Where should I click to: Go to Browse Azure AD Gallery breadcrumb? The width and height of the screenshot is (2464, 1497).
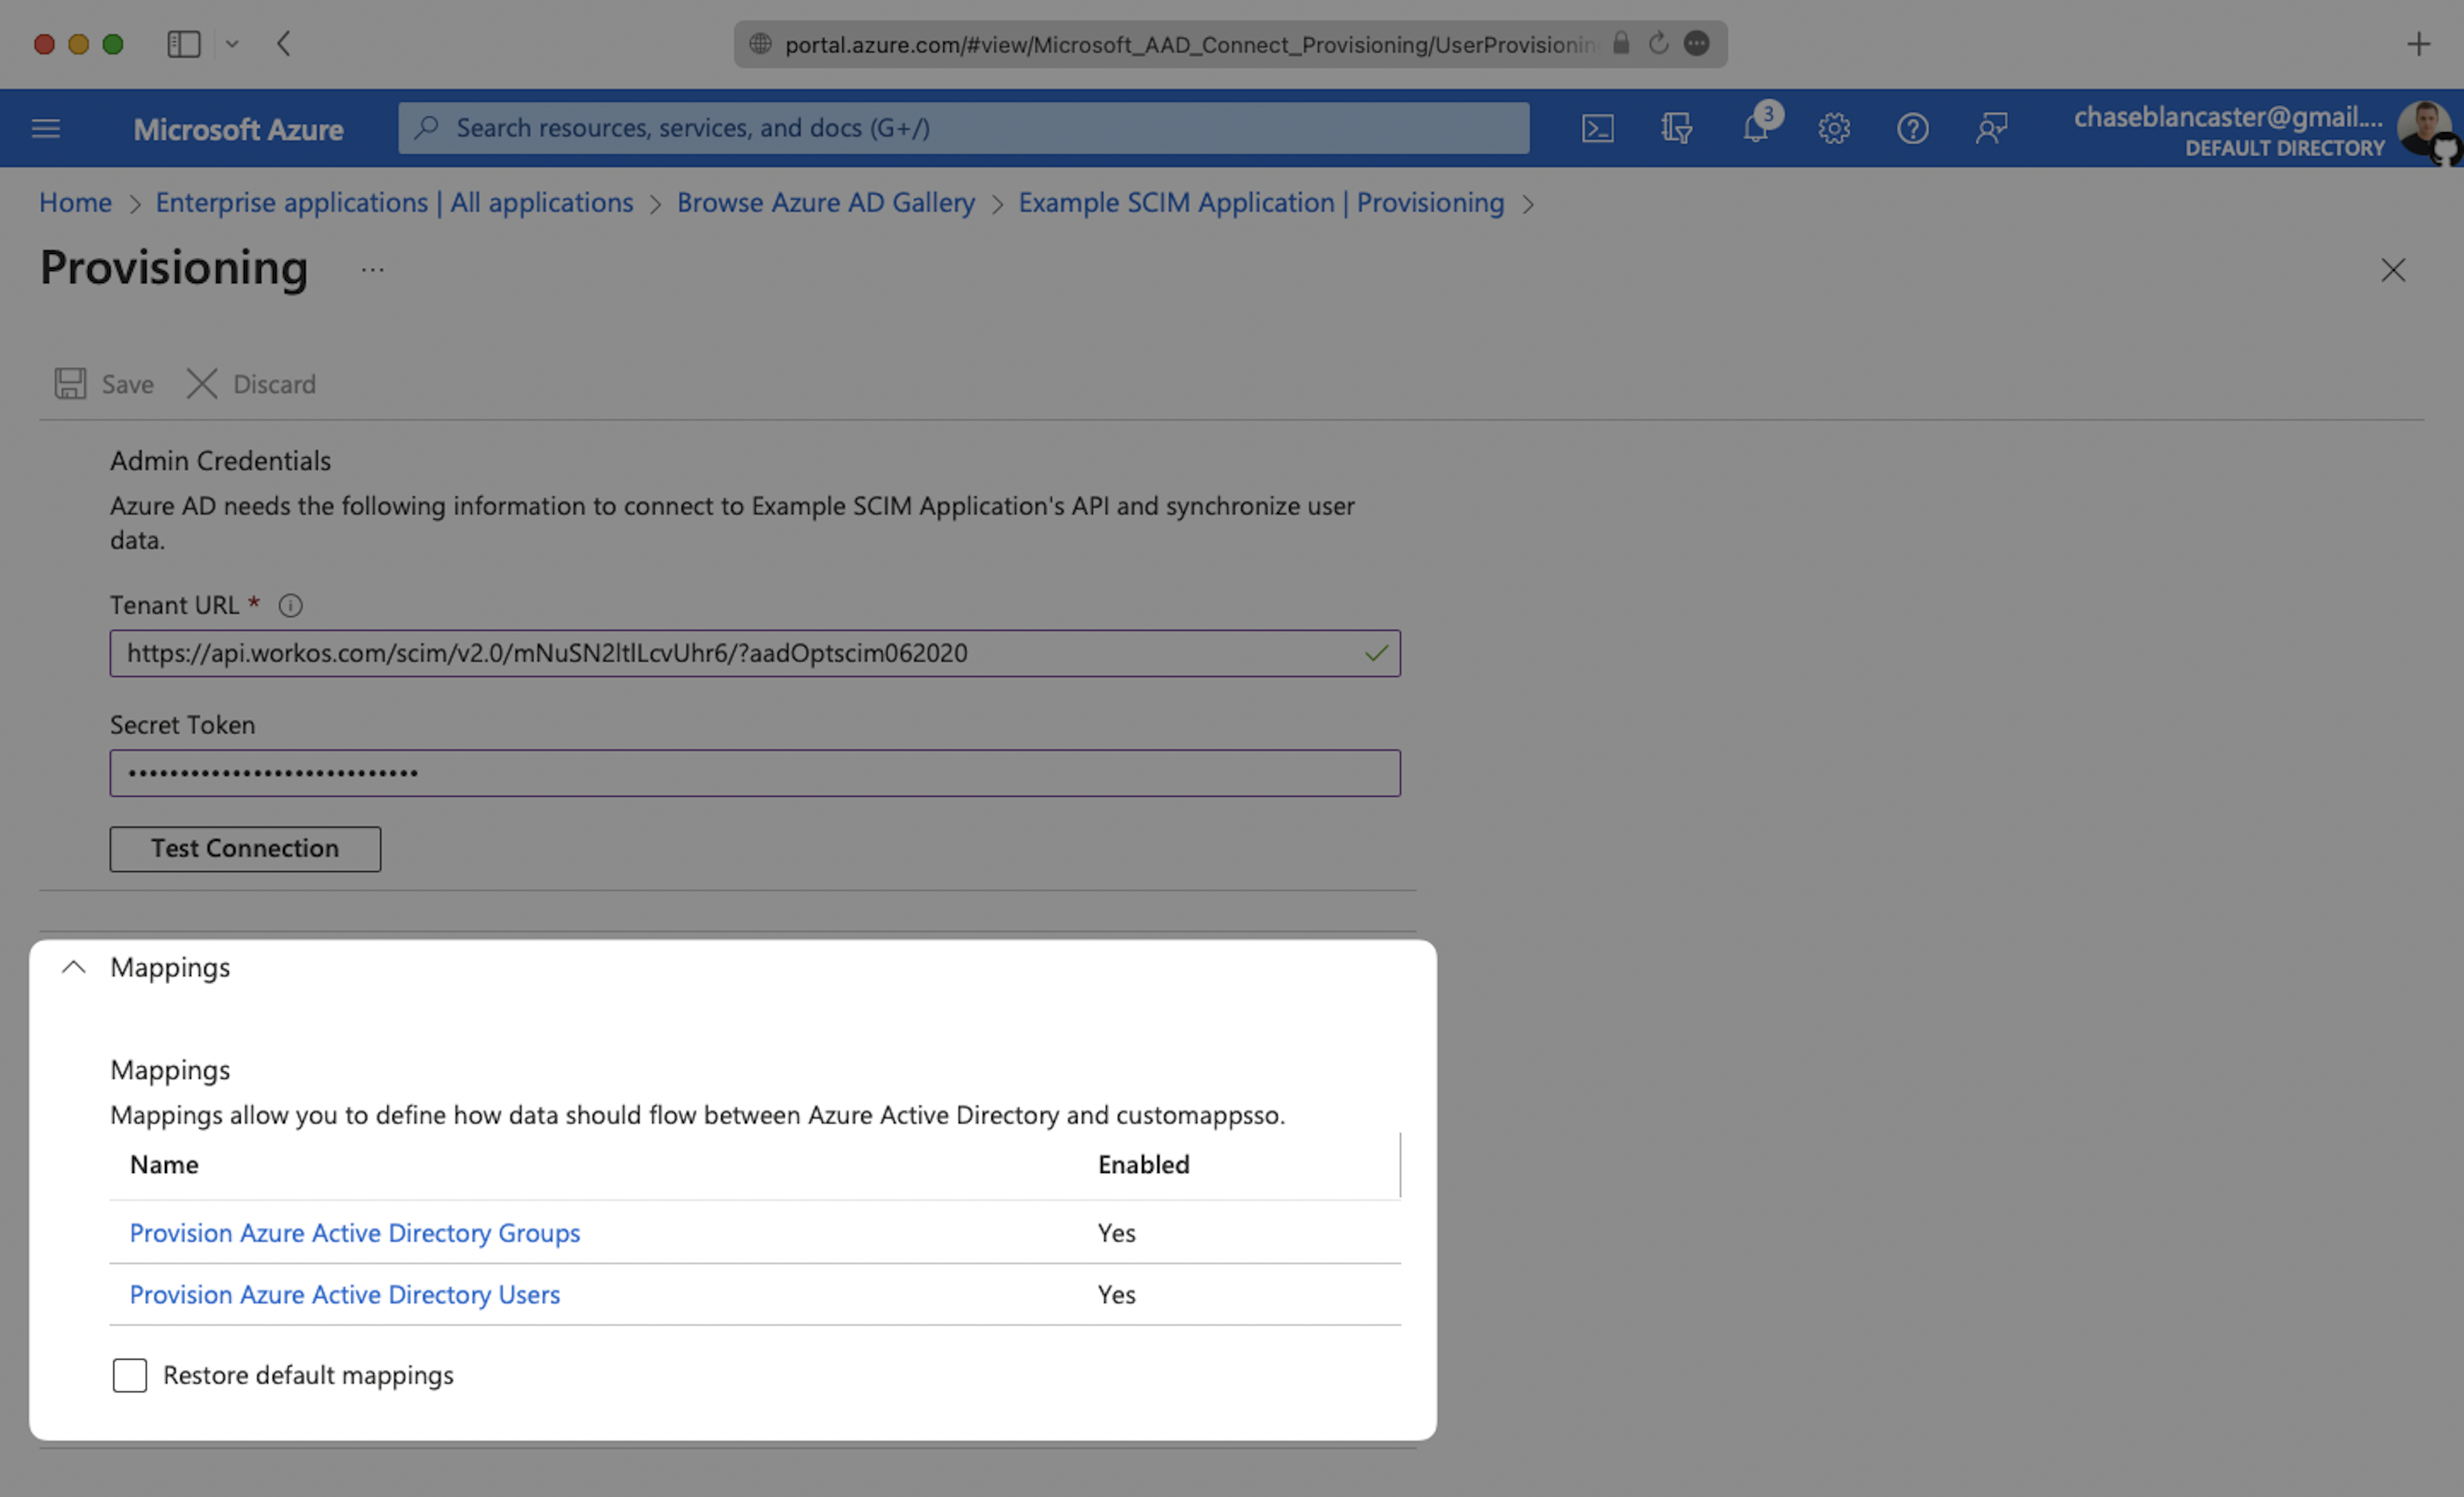(x=825, y=203)
